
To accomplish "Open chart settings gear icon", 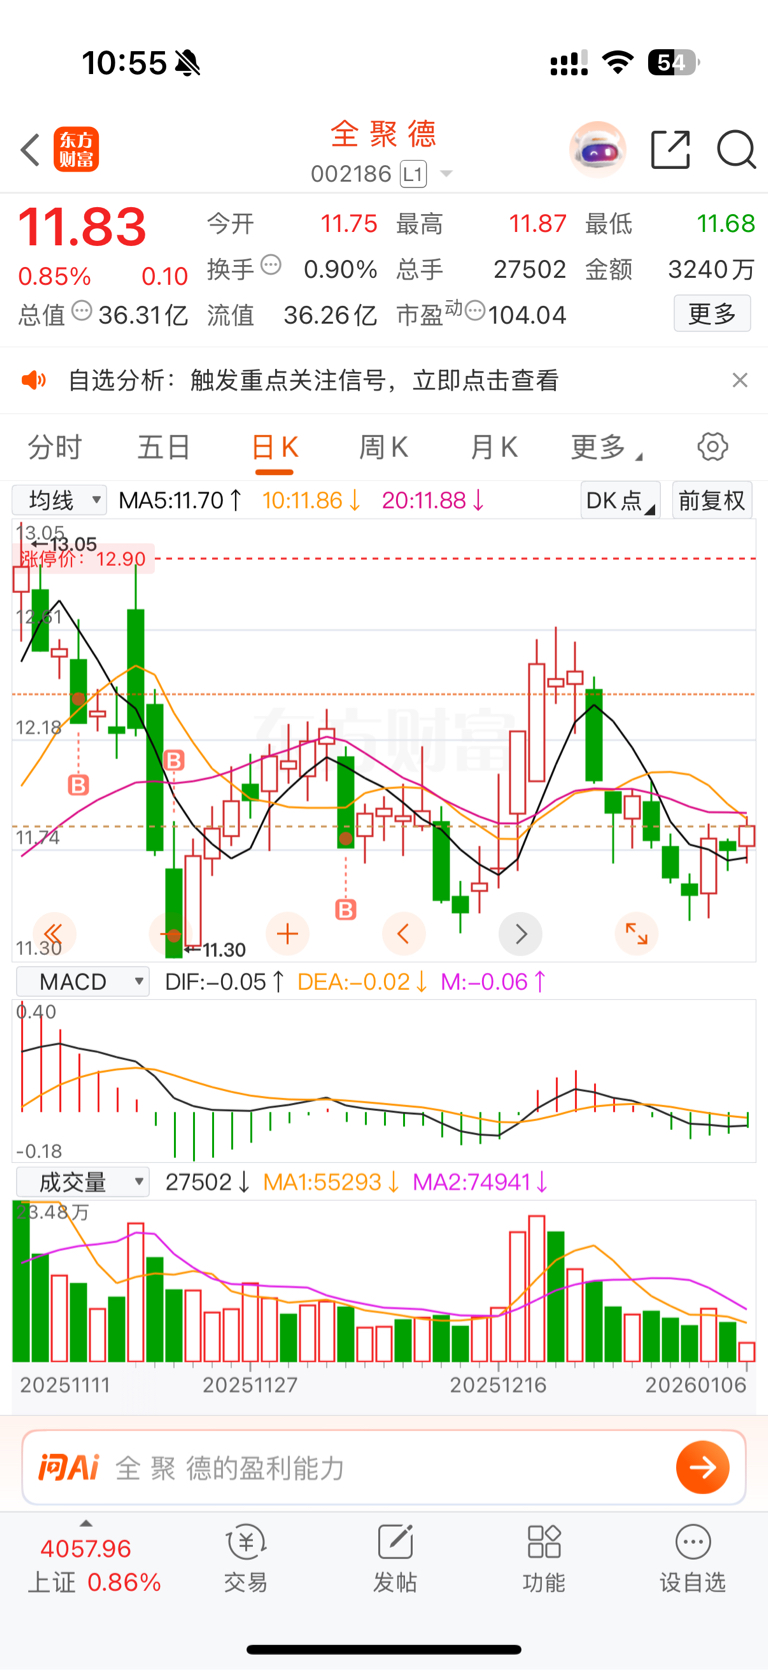I will click(x=713, y=447).
